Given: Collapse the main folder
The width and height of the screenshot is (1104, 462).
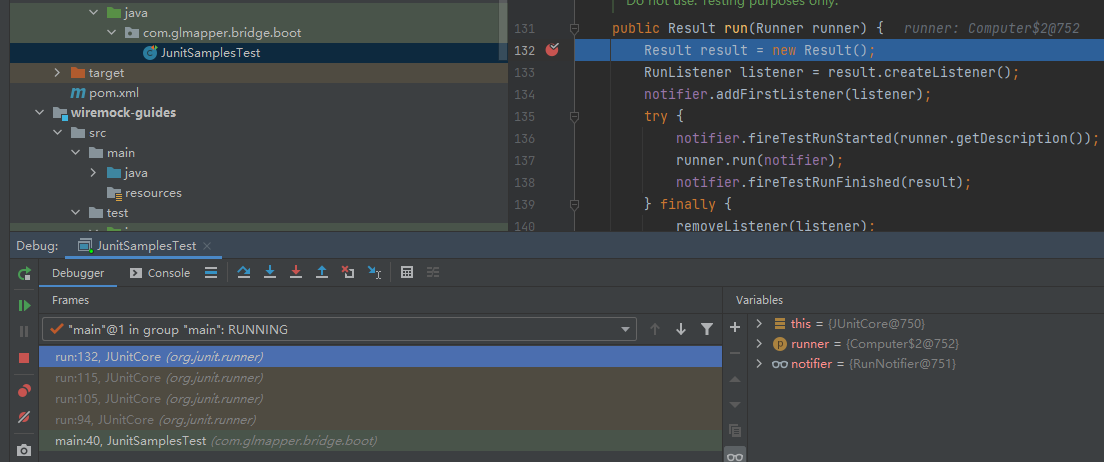Looking at the screenshot, I should tap(76, 153).
